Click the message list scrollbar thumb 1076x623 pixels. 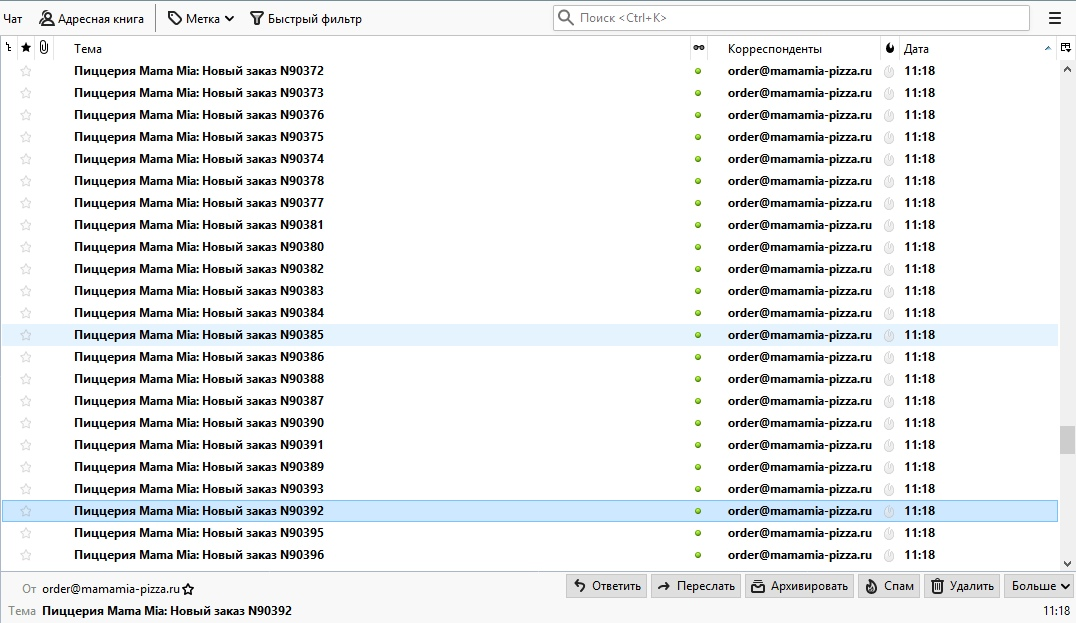1067,440
